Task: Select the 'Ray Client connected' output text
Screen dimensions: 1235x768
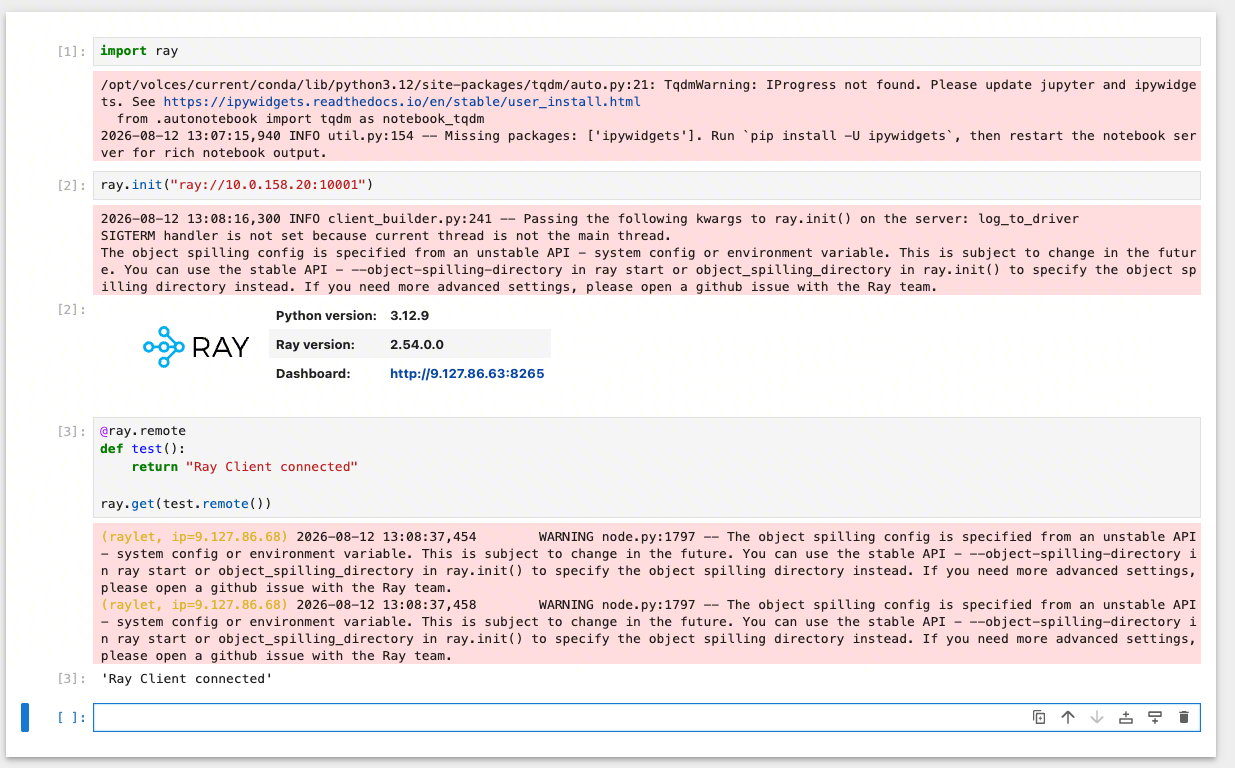Action: 187,679
